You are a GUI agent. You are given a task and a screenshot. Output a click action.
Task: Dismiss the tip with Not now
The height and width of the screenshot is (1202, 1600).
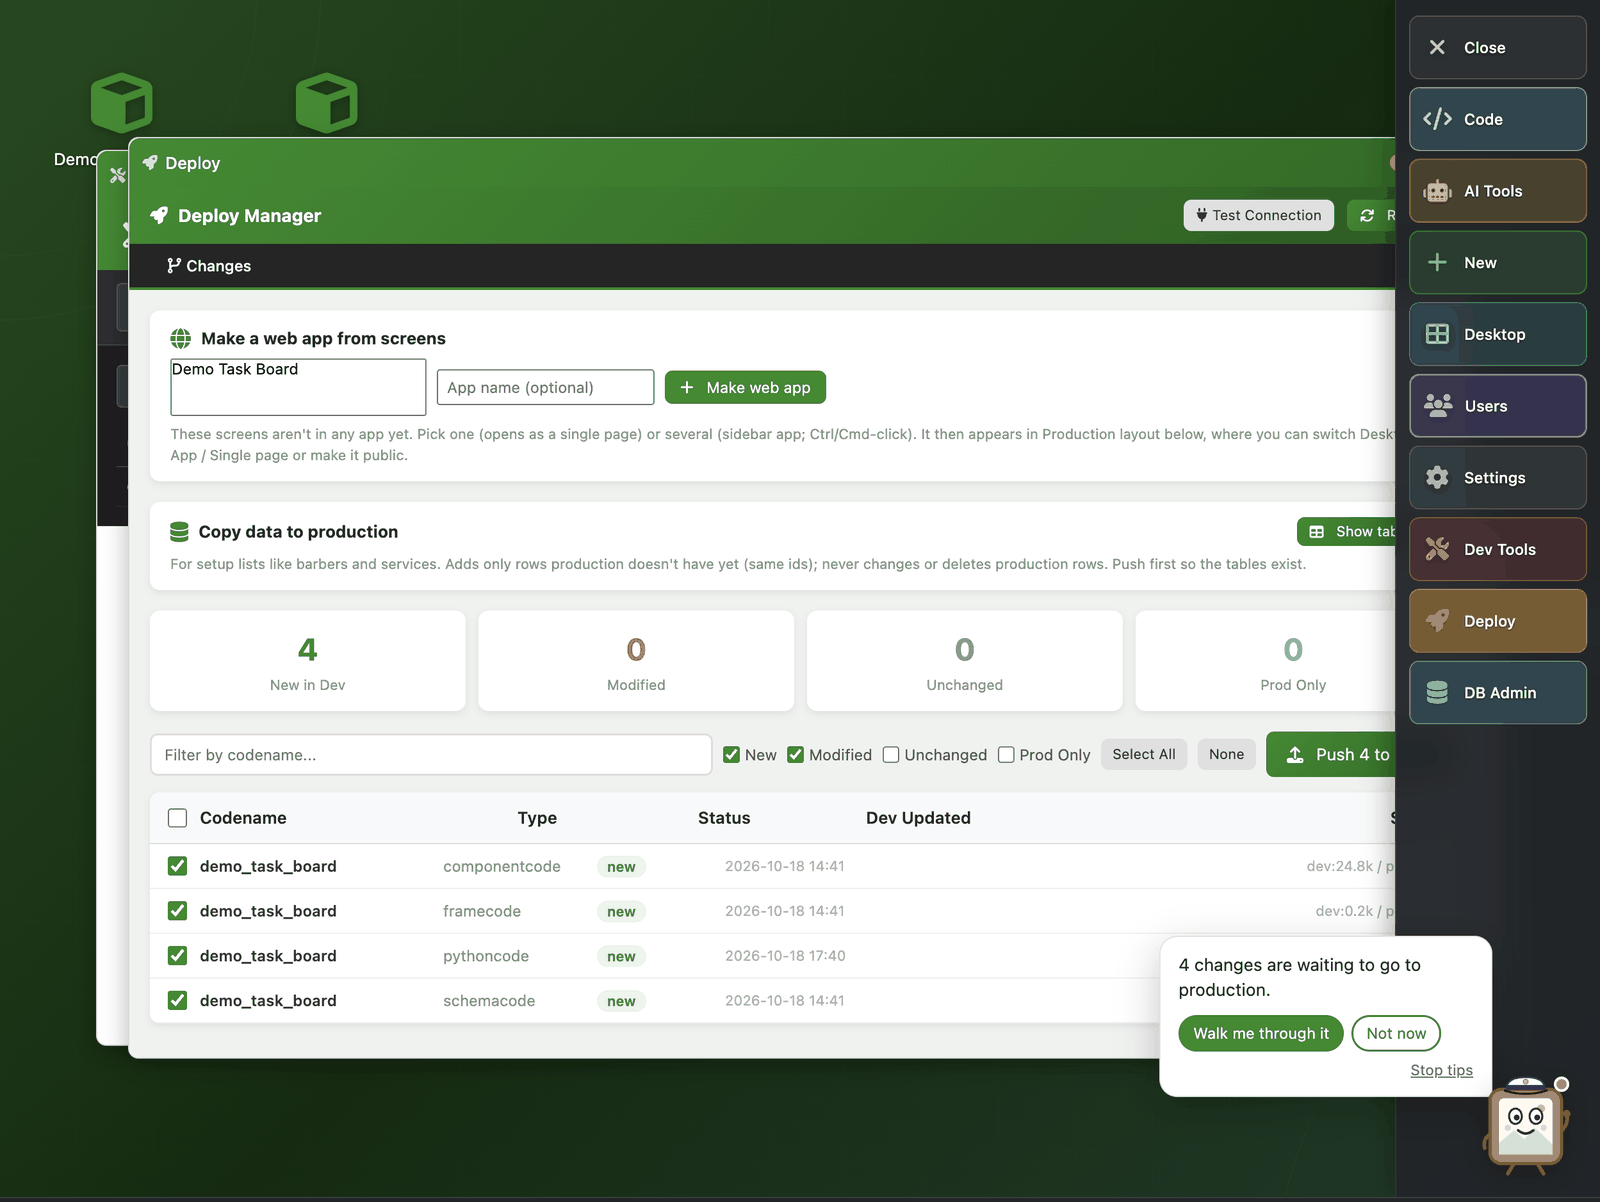click(x=1396, y=1034)
